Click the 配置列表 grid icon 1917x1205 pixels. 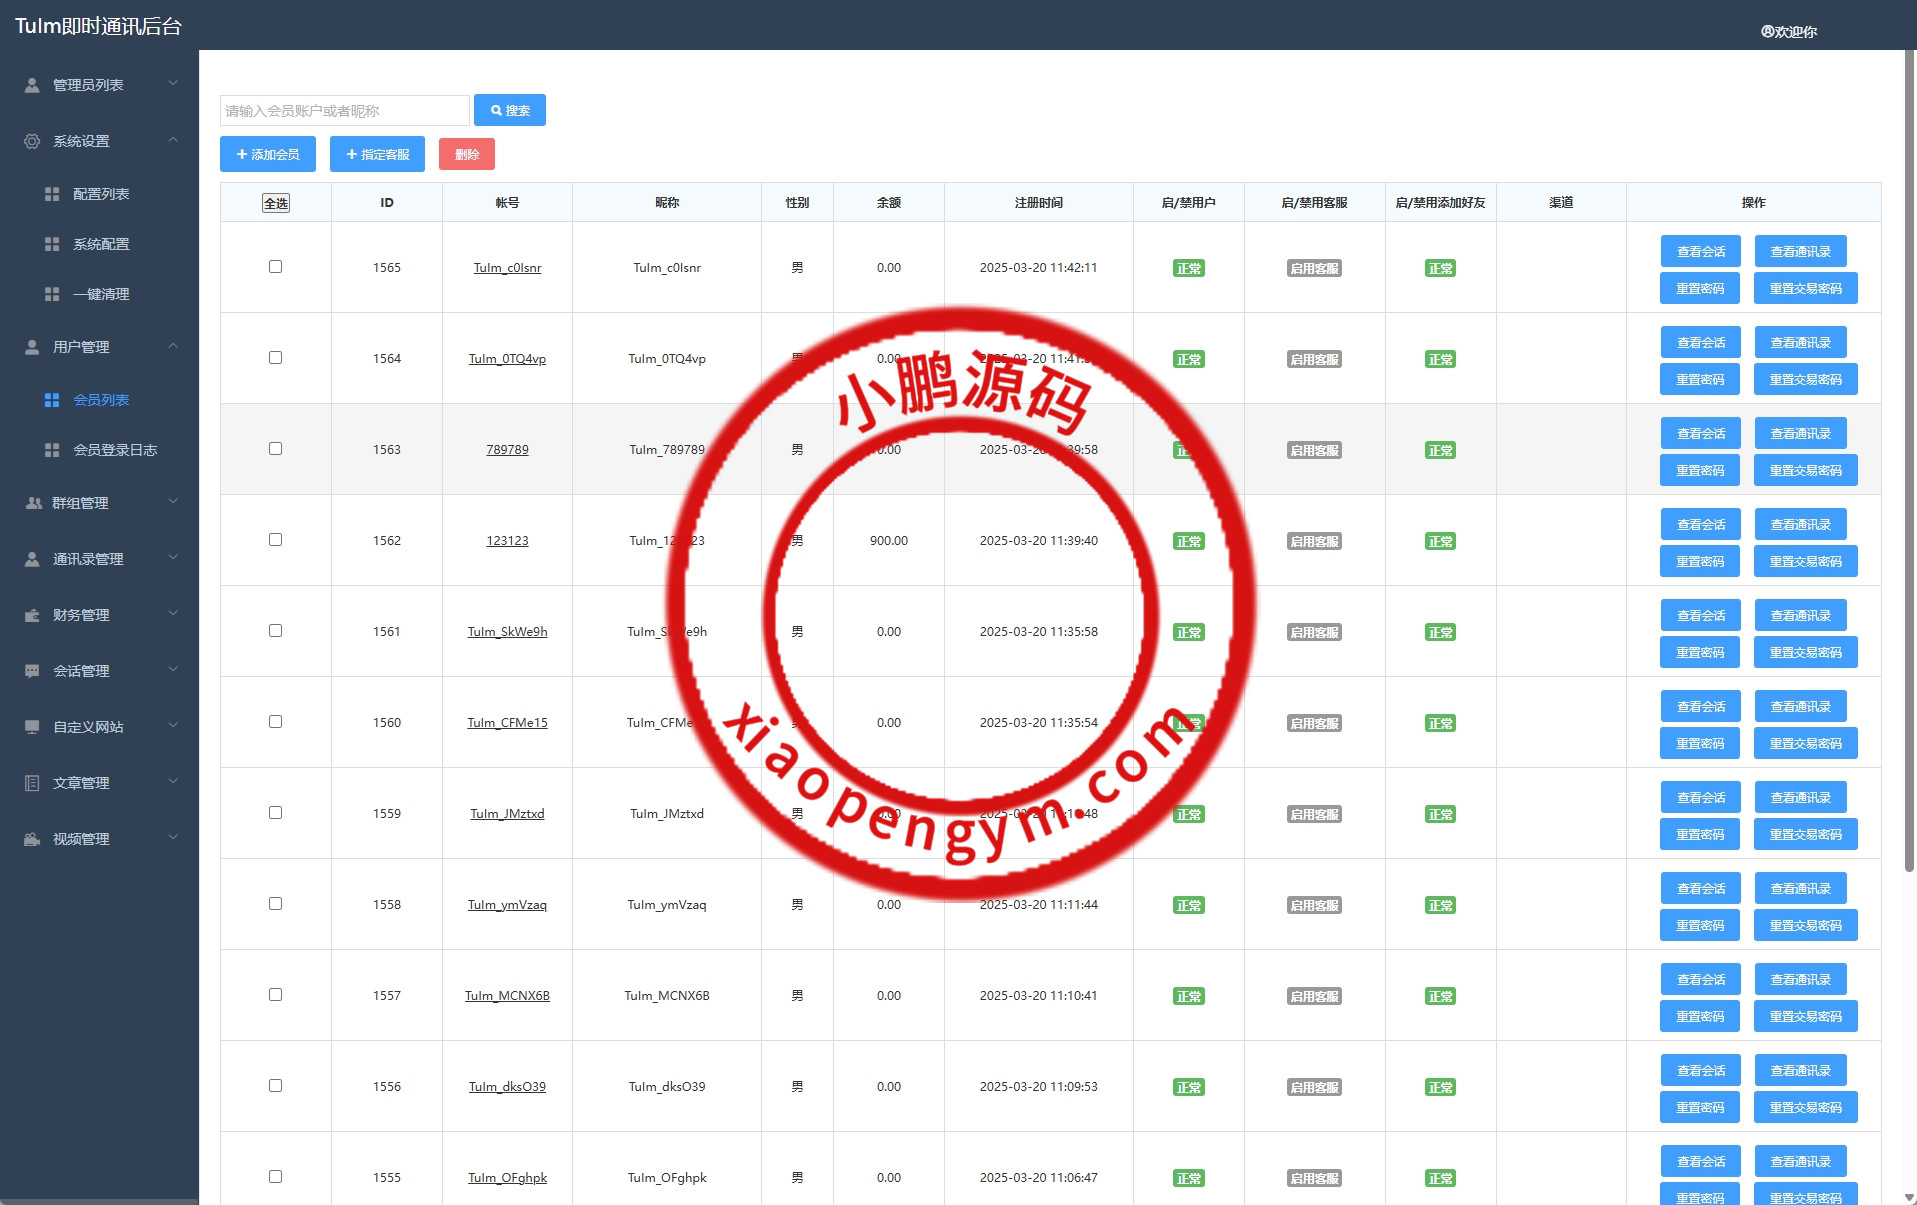click(x=52, y=194)
